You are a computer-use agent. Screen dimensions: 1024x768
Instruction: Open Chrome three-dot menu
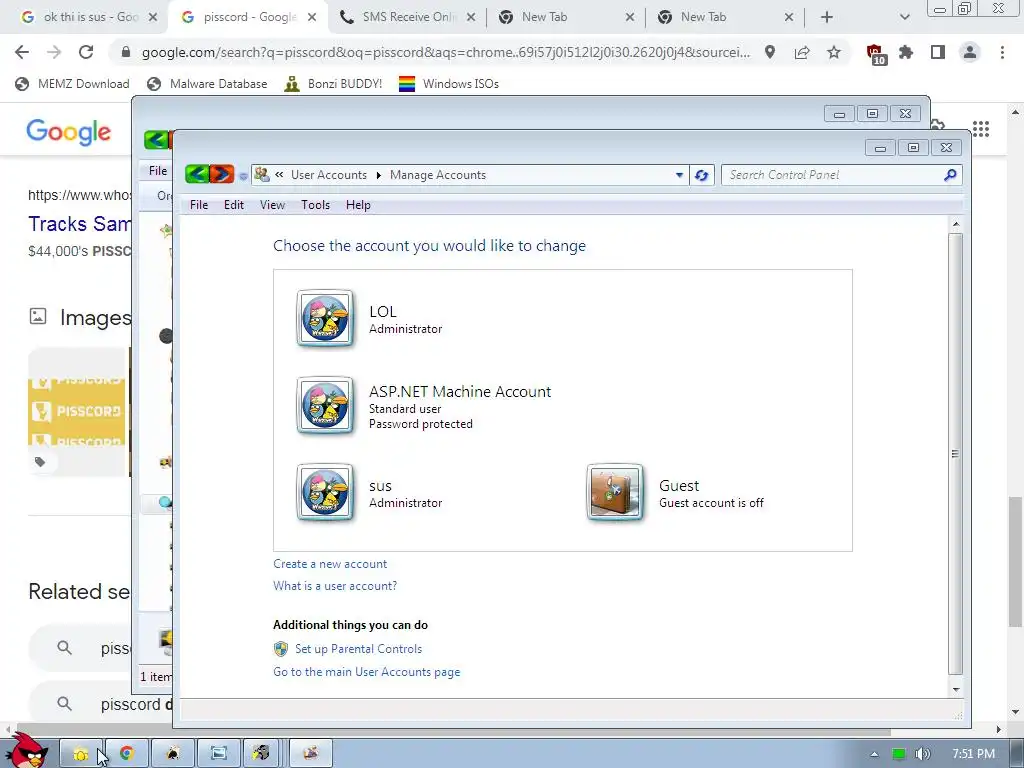pyautogui.click(x=1002, y=52)
